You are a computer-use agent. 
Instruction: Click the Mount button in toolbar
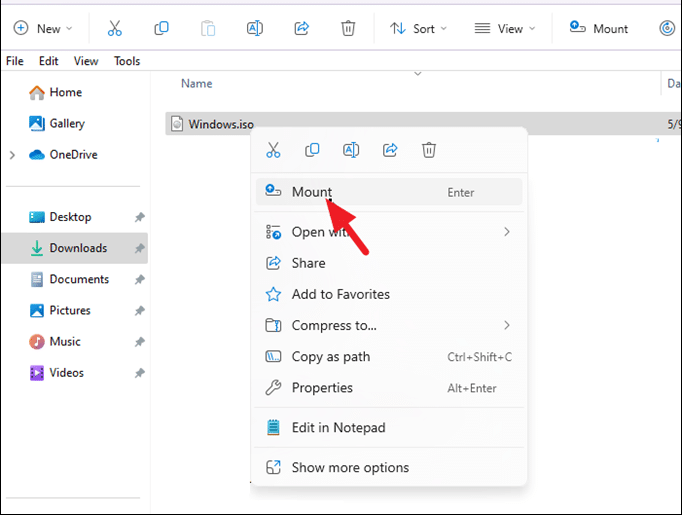click(x=600, y=28)
